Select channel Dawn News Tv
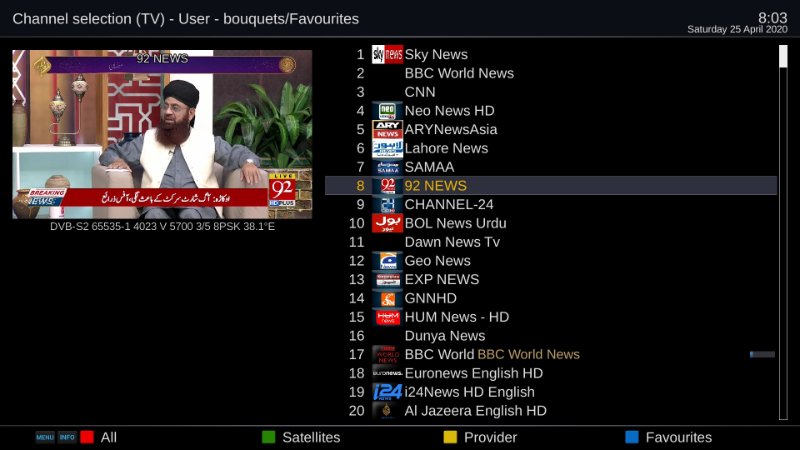The height and width of the screenshot is (450, 800). pos(551,242)
